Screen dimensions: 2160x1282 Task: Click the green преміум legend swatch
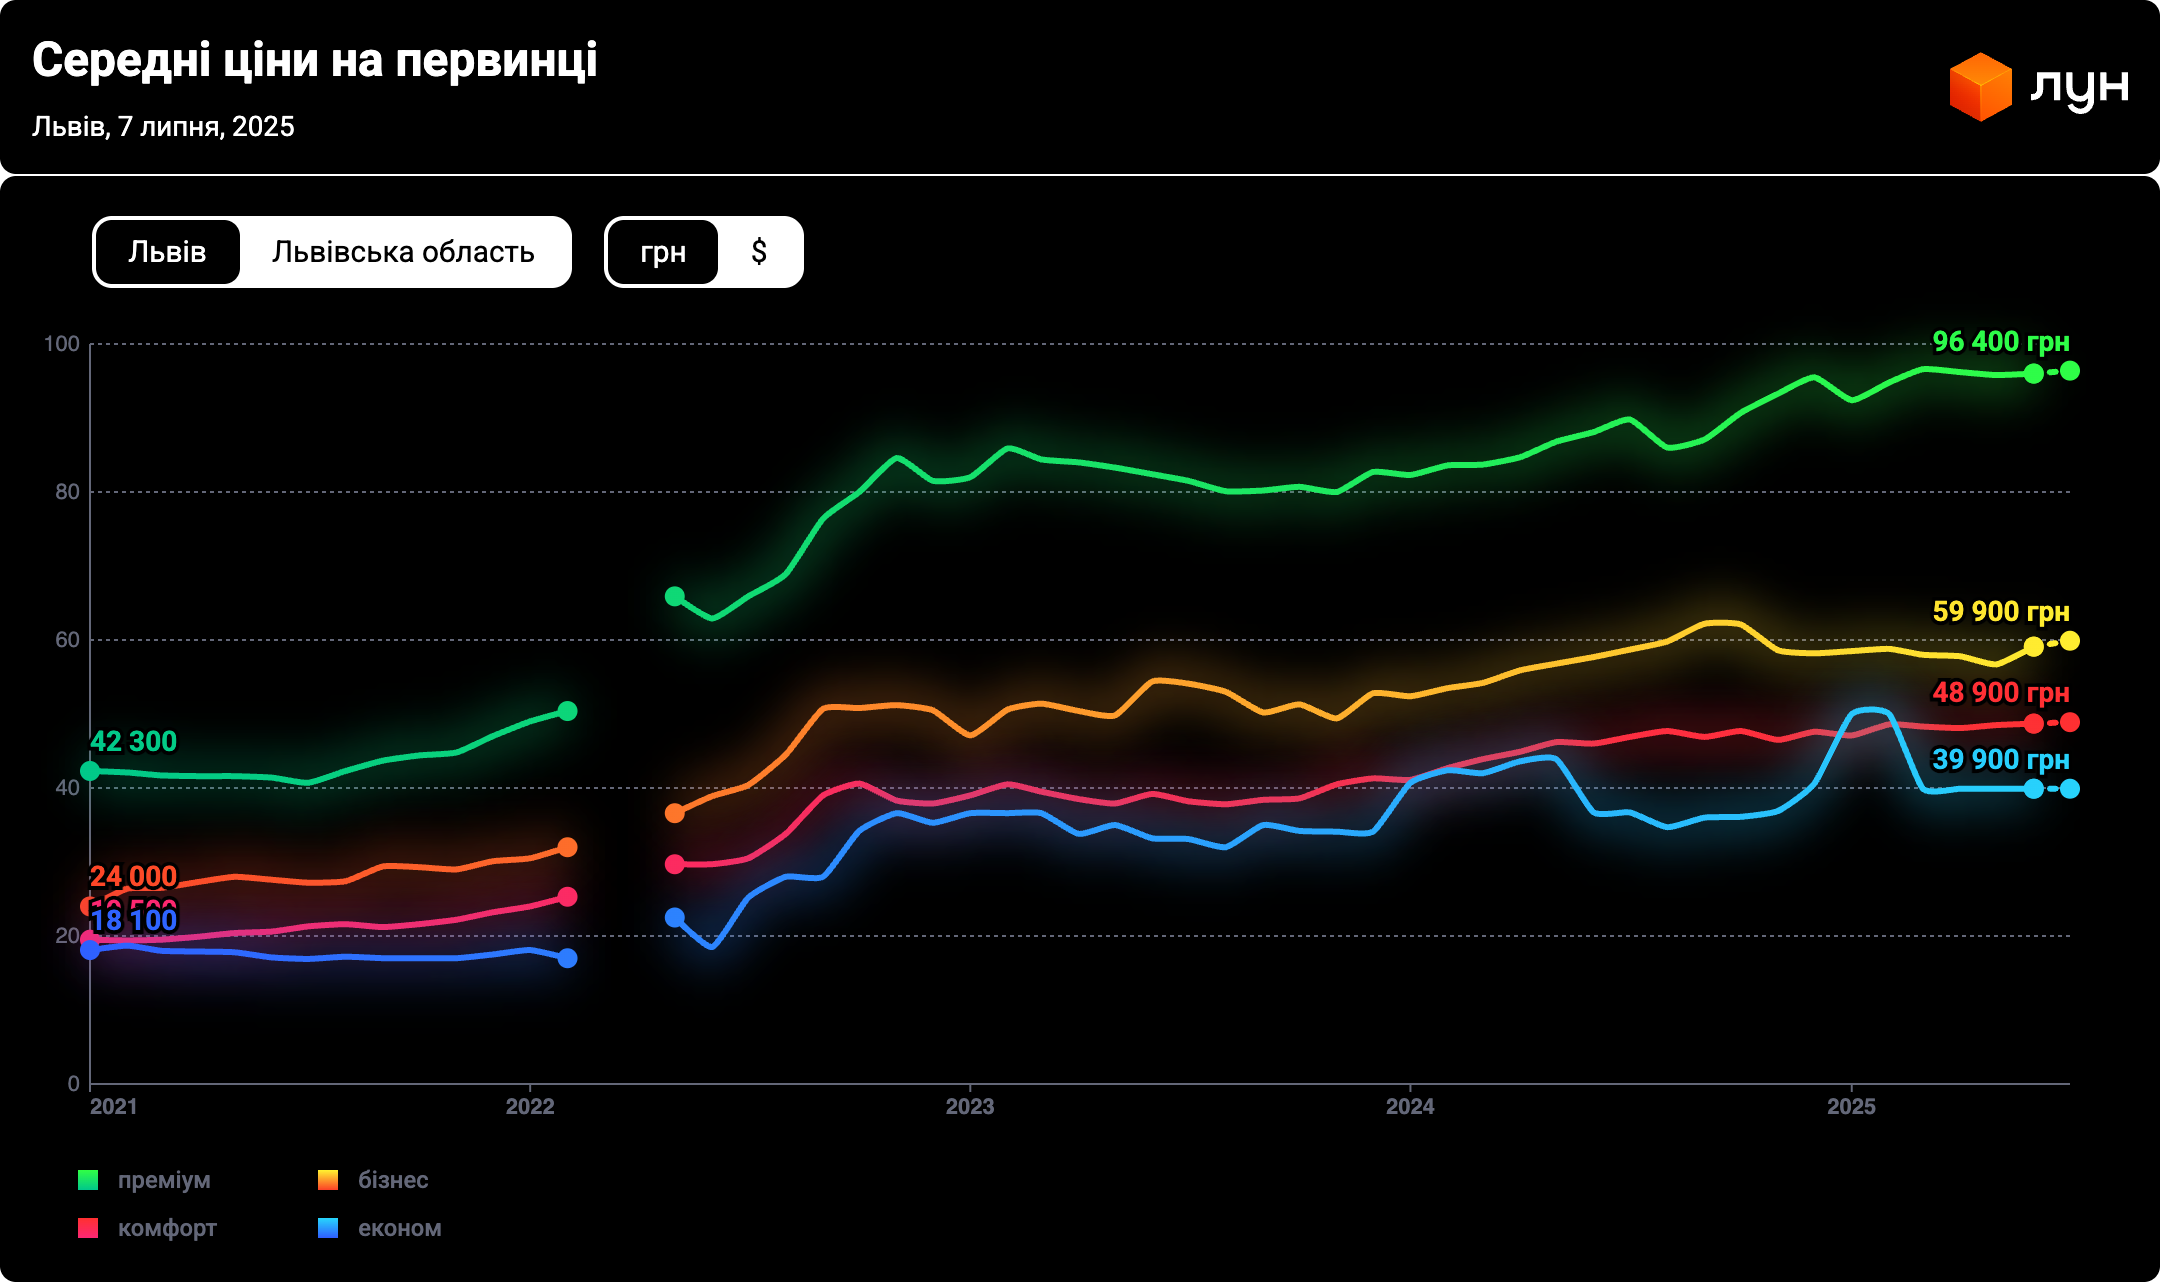(x=88, y=1180)
